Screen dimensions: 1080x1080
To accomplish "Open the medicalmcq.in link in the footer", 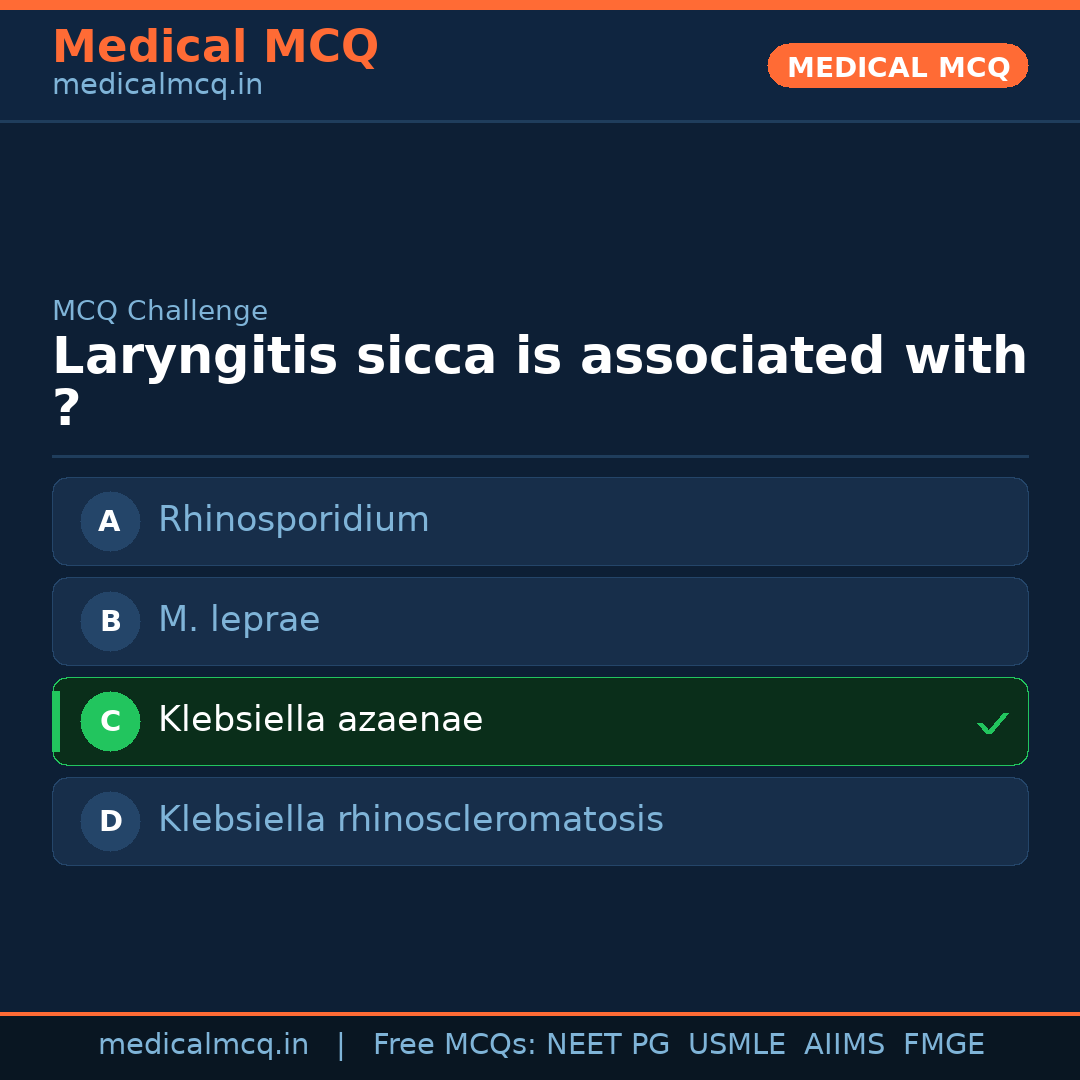I will [x=203, y=1045].
